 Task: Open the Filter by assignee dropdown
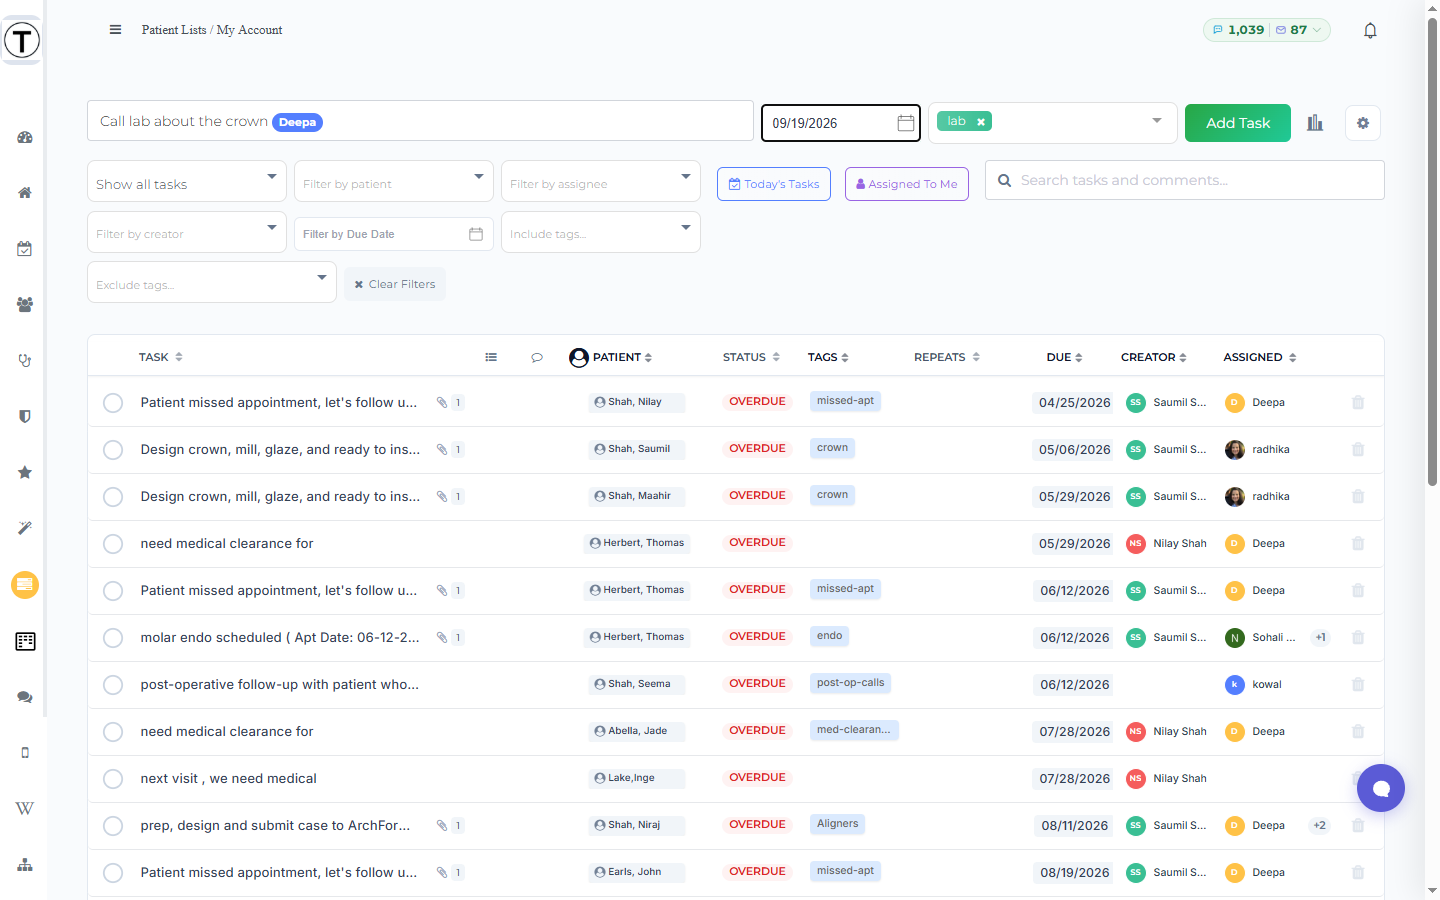pos(601,181)
